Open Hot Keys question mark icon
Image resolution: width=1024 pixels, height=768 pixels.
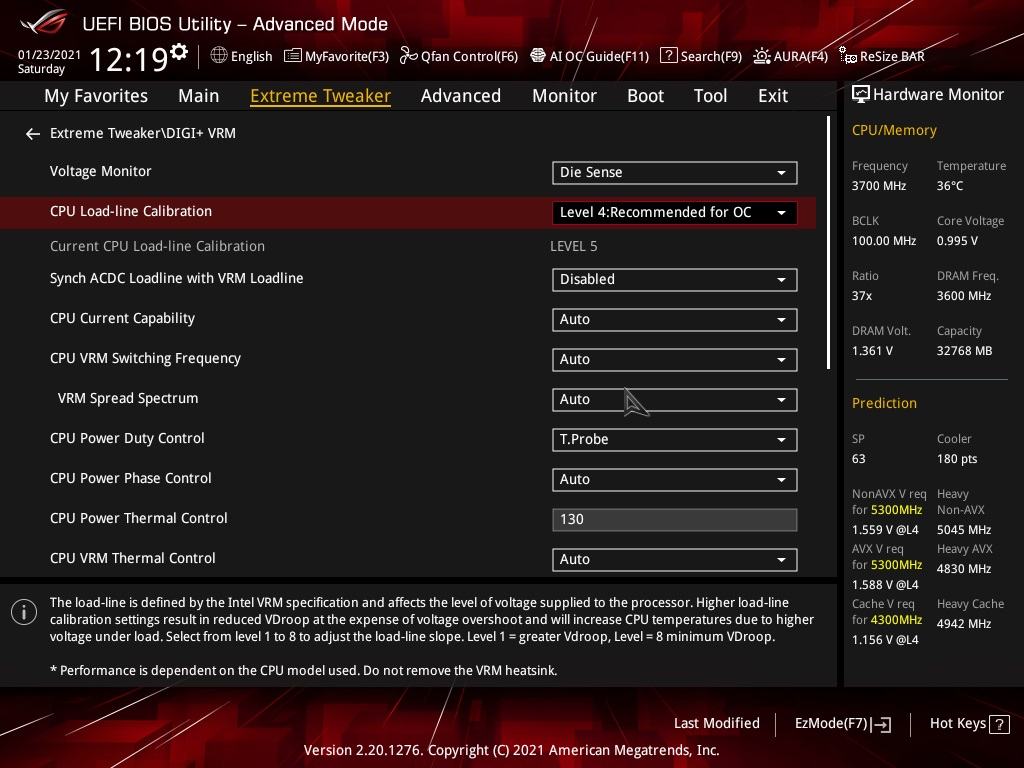[999, 724]
